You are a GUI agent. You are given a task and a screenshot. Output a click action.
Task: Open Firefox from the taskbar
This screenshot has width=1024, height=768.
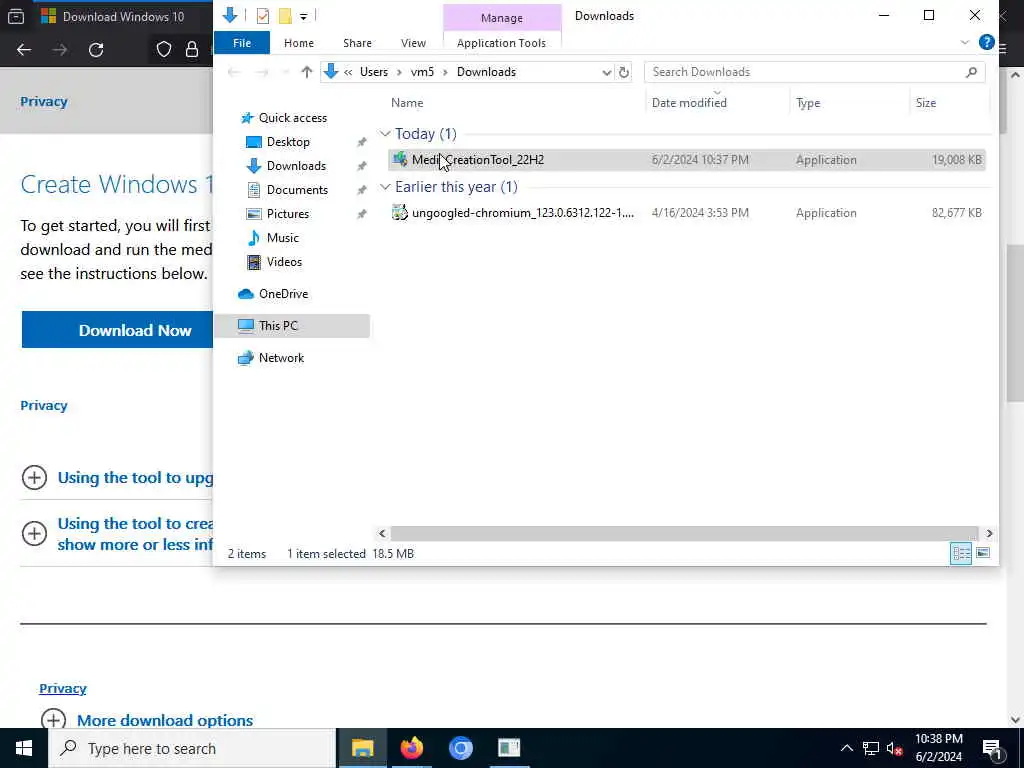411,748
